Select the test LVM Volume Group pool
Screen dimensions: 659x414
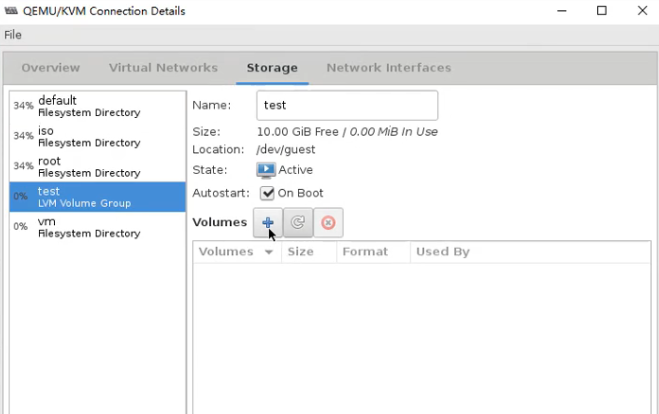[x=98, y=197]
